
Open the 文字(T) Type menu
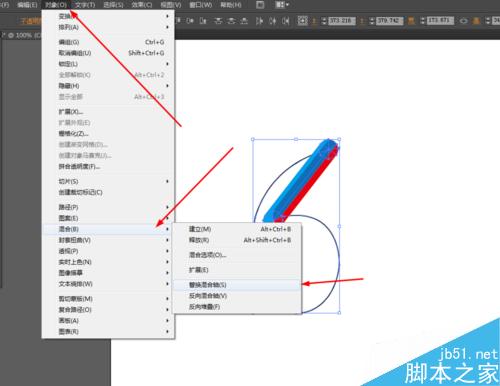[x=85, y=5]
